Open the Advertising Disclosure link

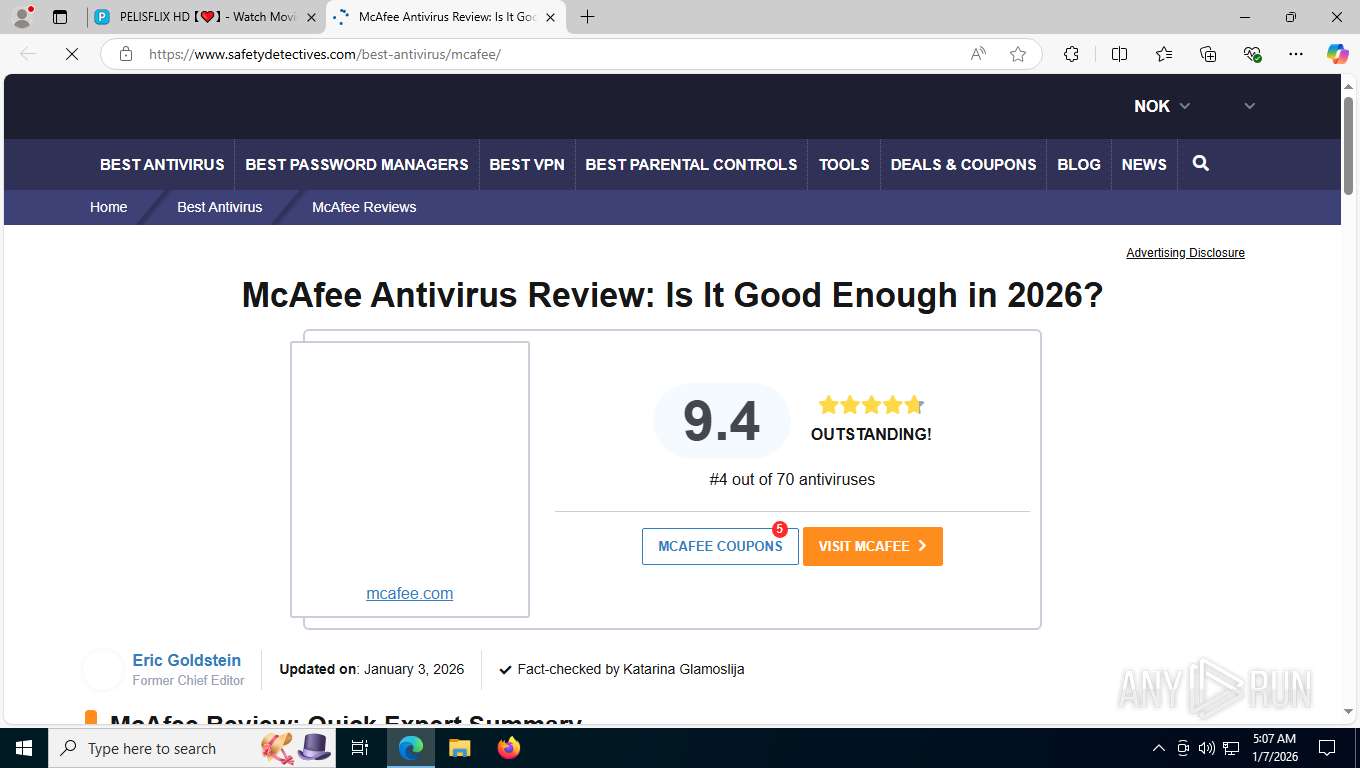(x=1185, y=253)
